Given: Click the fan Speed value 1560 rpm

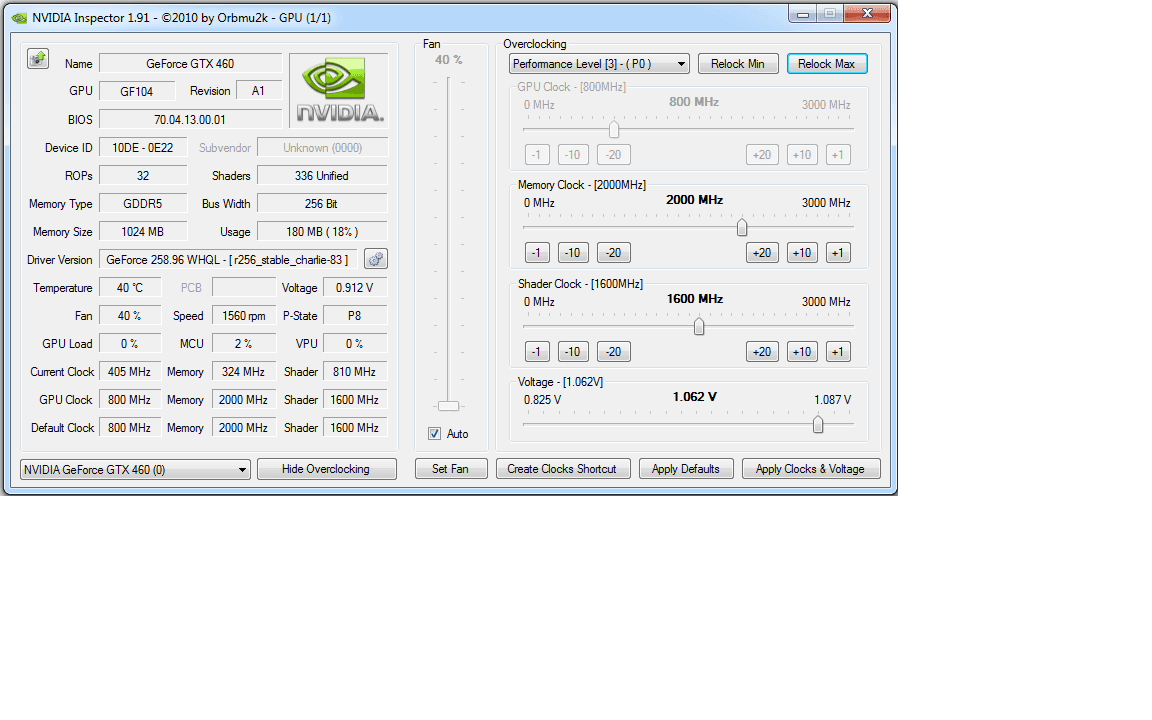Looking at the screenshot, I should tap(244, 316).
